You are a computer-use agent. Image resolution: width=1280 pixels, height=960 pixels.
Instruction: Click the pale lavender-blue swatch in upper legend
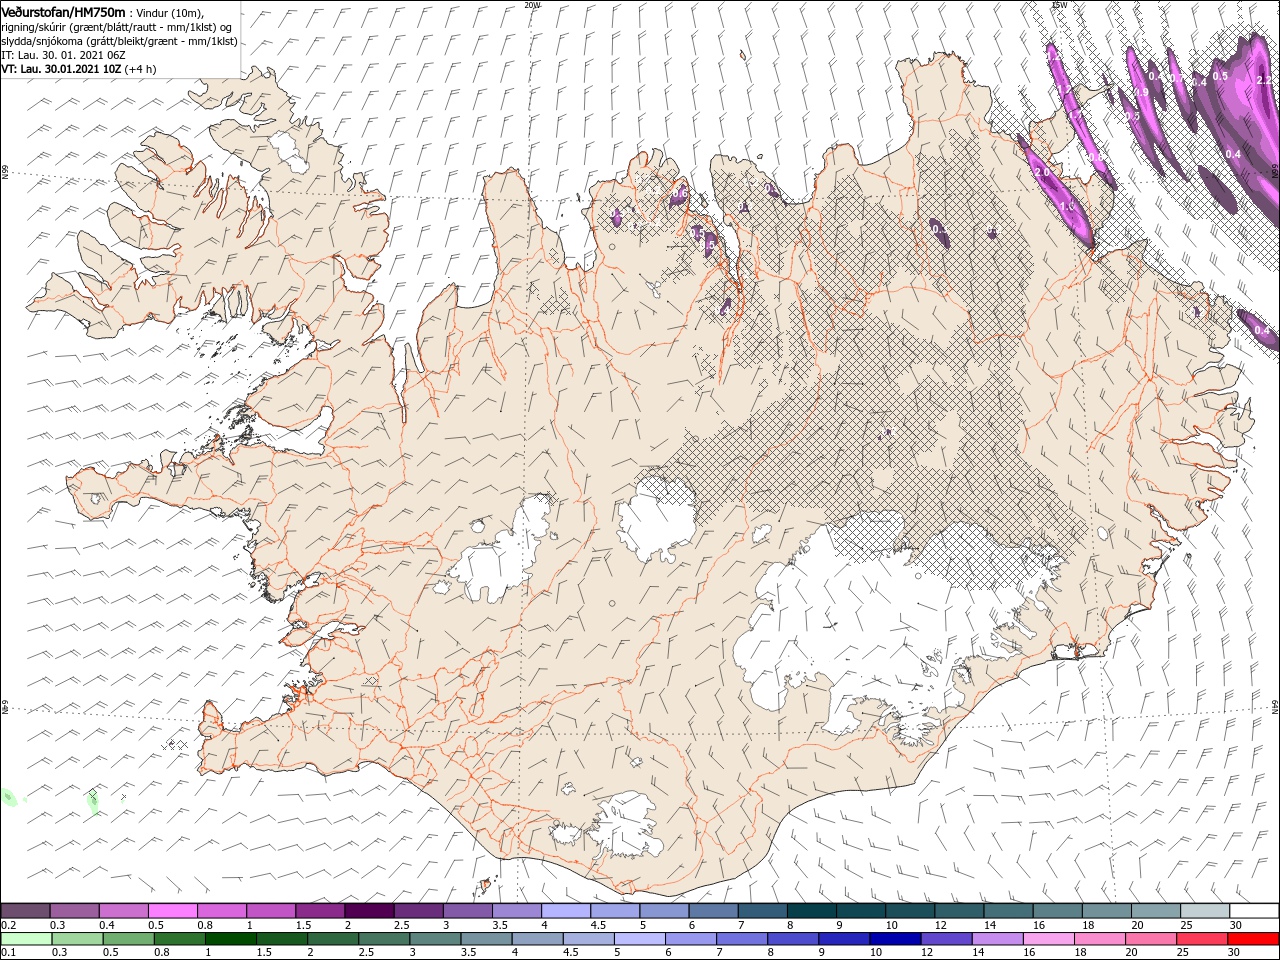pyautogui.click(x=566, y=911)
